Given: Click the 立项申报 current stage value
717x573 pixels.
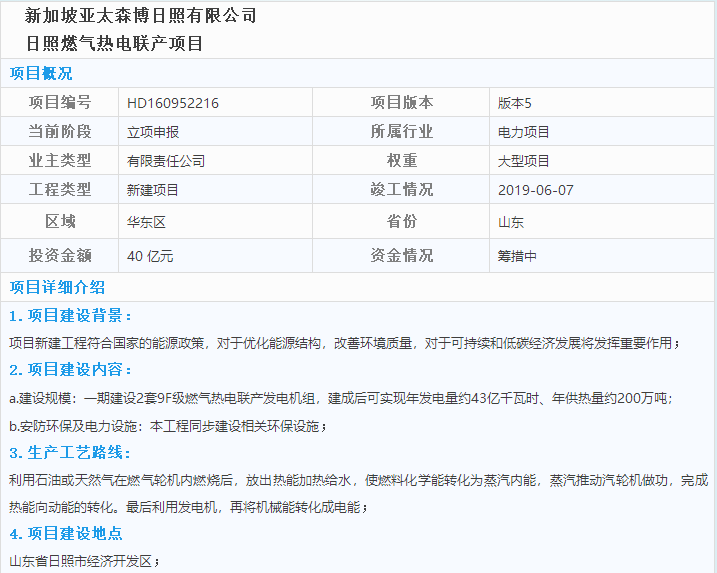Looking at the screenshot, I should [x=153, y=132].
